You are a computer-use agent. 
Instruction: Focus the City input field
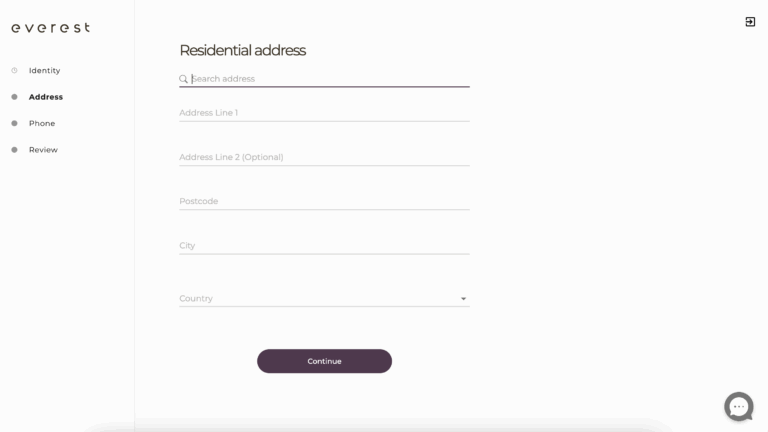tap(324, 245)
